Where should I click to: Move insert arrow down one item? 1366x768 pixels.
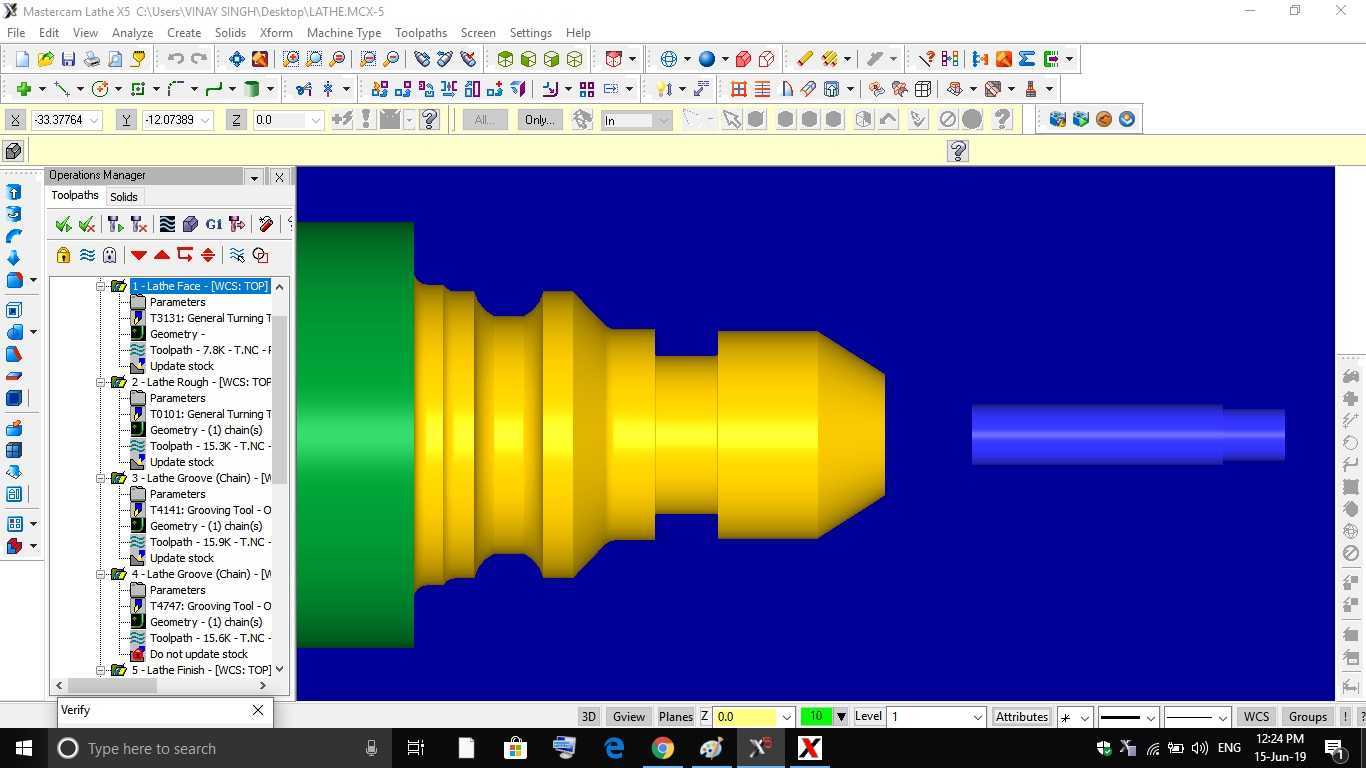point(139,255)
